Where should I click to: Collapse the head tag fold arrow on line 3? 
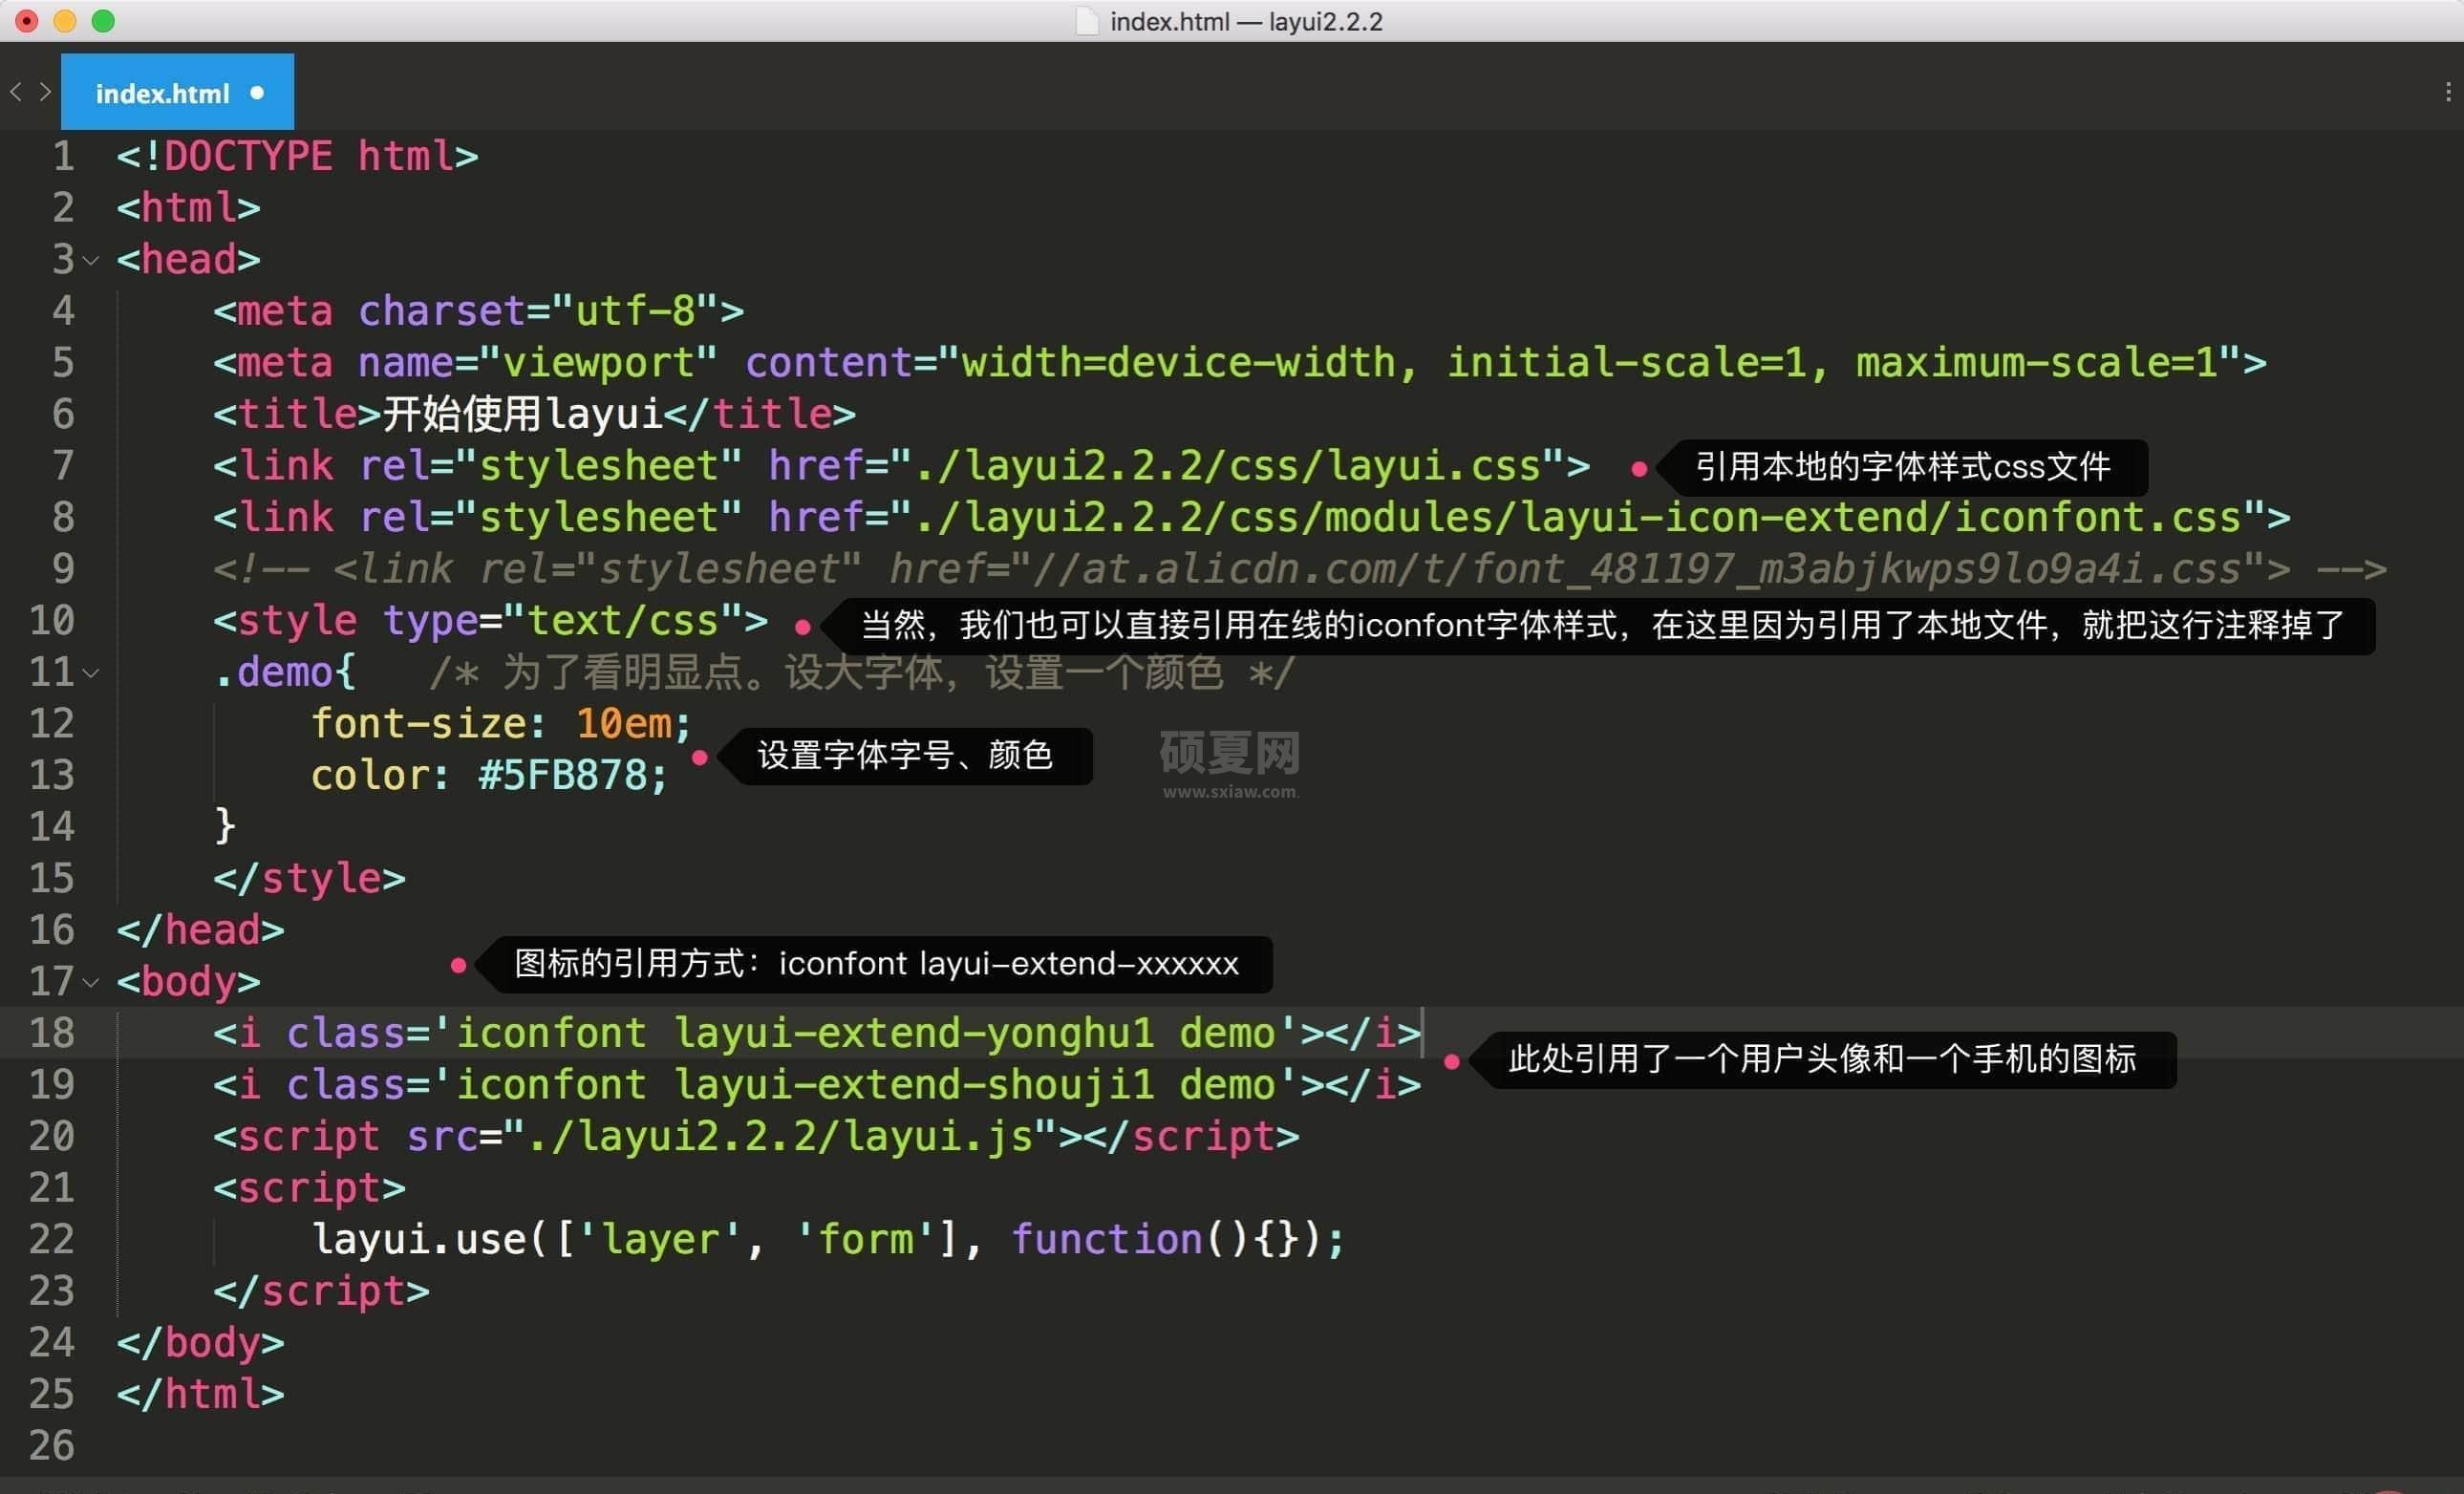(x=92, y=261)
